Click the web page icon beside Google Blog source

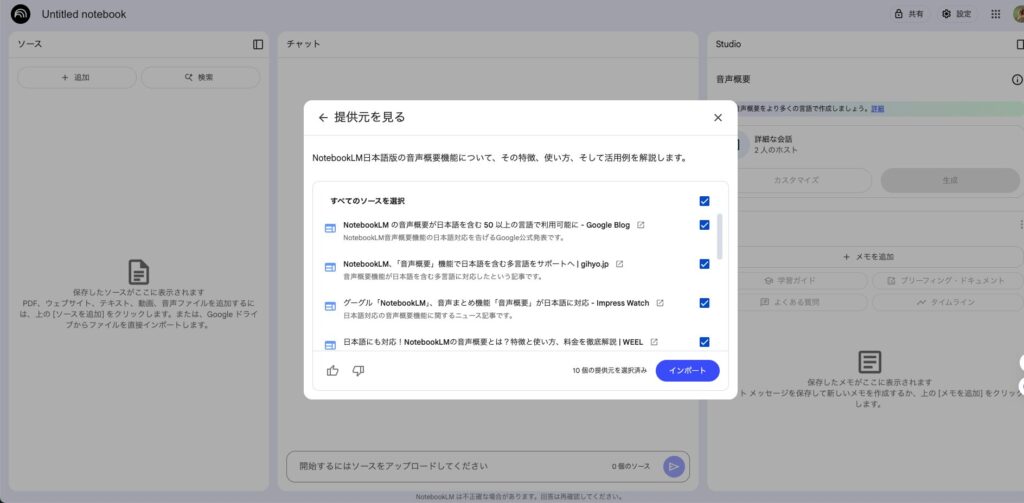tap(330, 228)
